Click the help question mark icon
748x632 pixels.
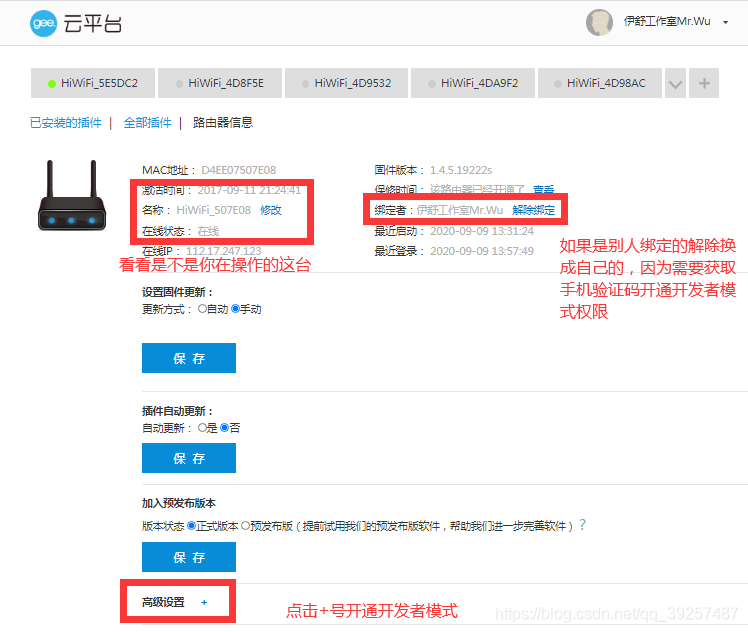[582, 525]
